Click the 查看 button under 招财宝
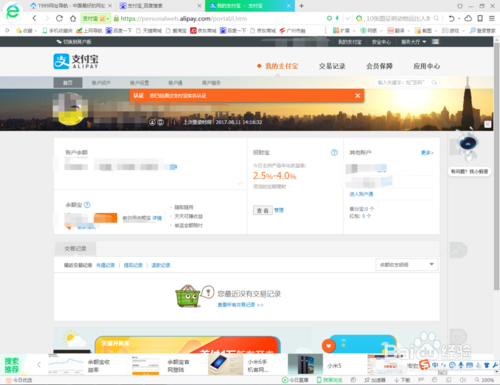Screen dimensions: 500x385 [263, 210]
